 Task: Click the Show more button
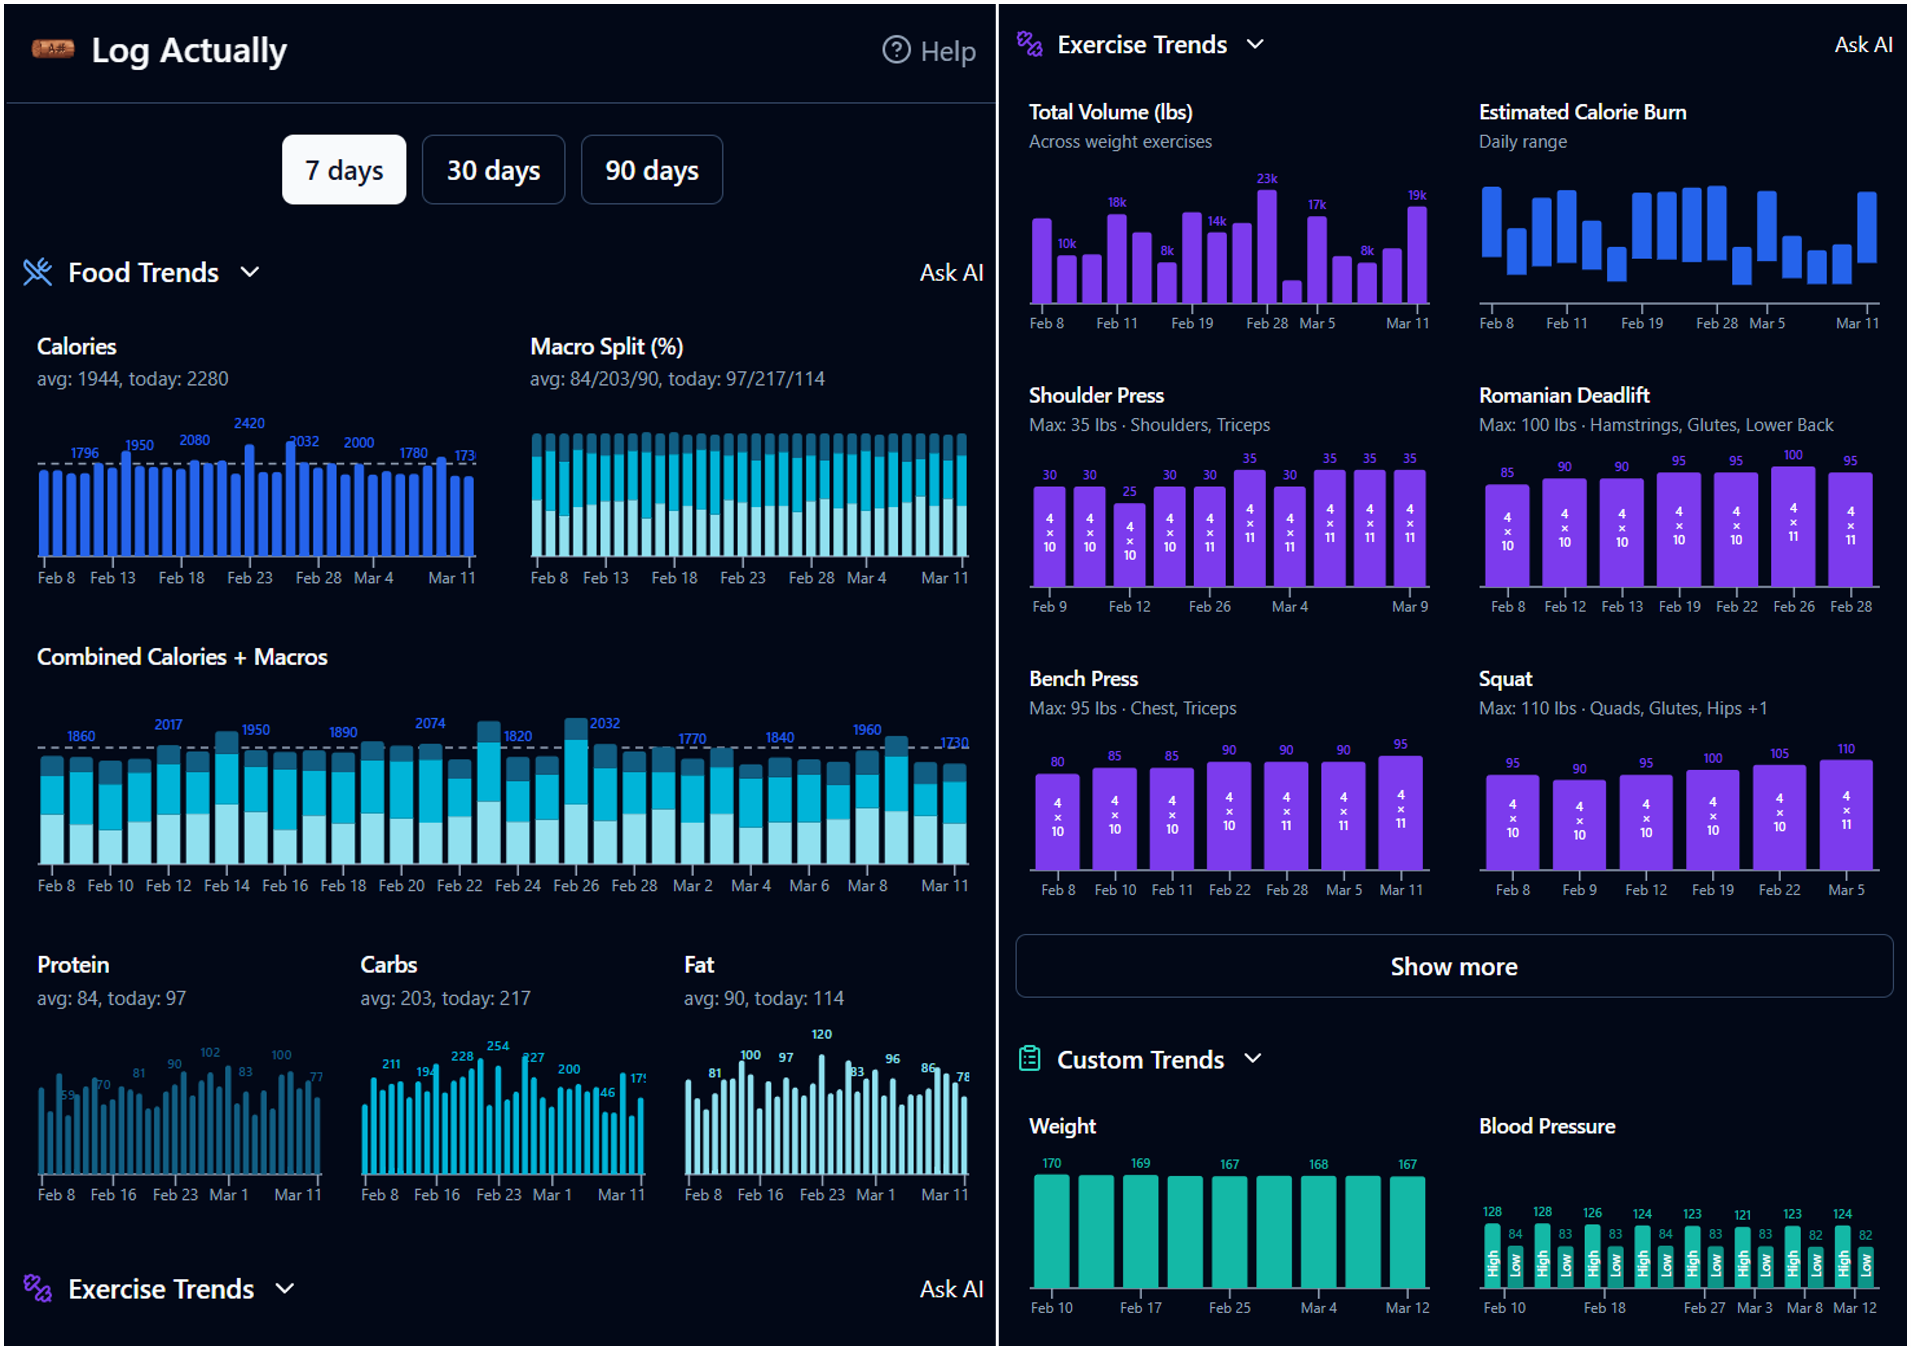(x=1453, y=966)
